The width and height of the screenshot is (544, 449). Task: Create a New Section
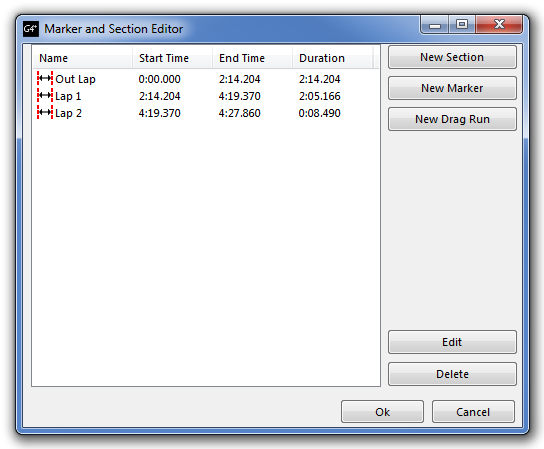tap(452, 57)
